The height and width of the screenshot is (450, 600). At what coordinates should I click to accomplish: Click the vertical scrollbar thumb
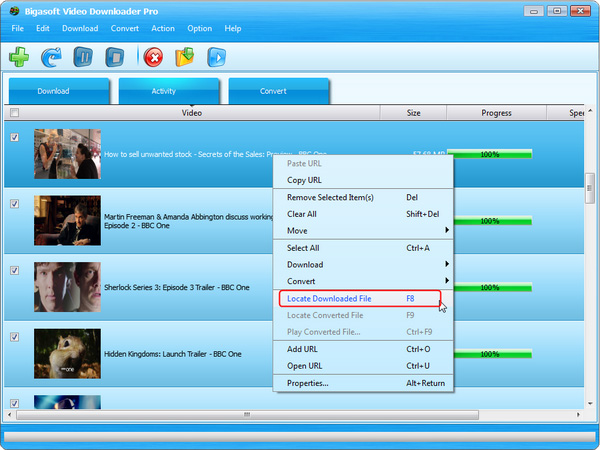(590, 189)
